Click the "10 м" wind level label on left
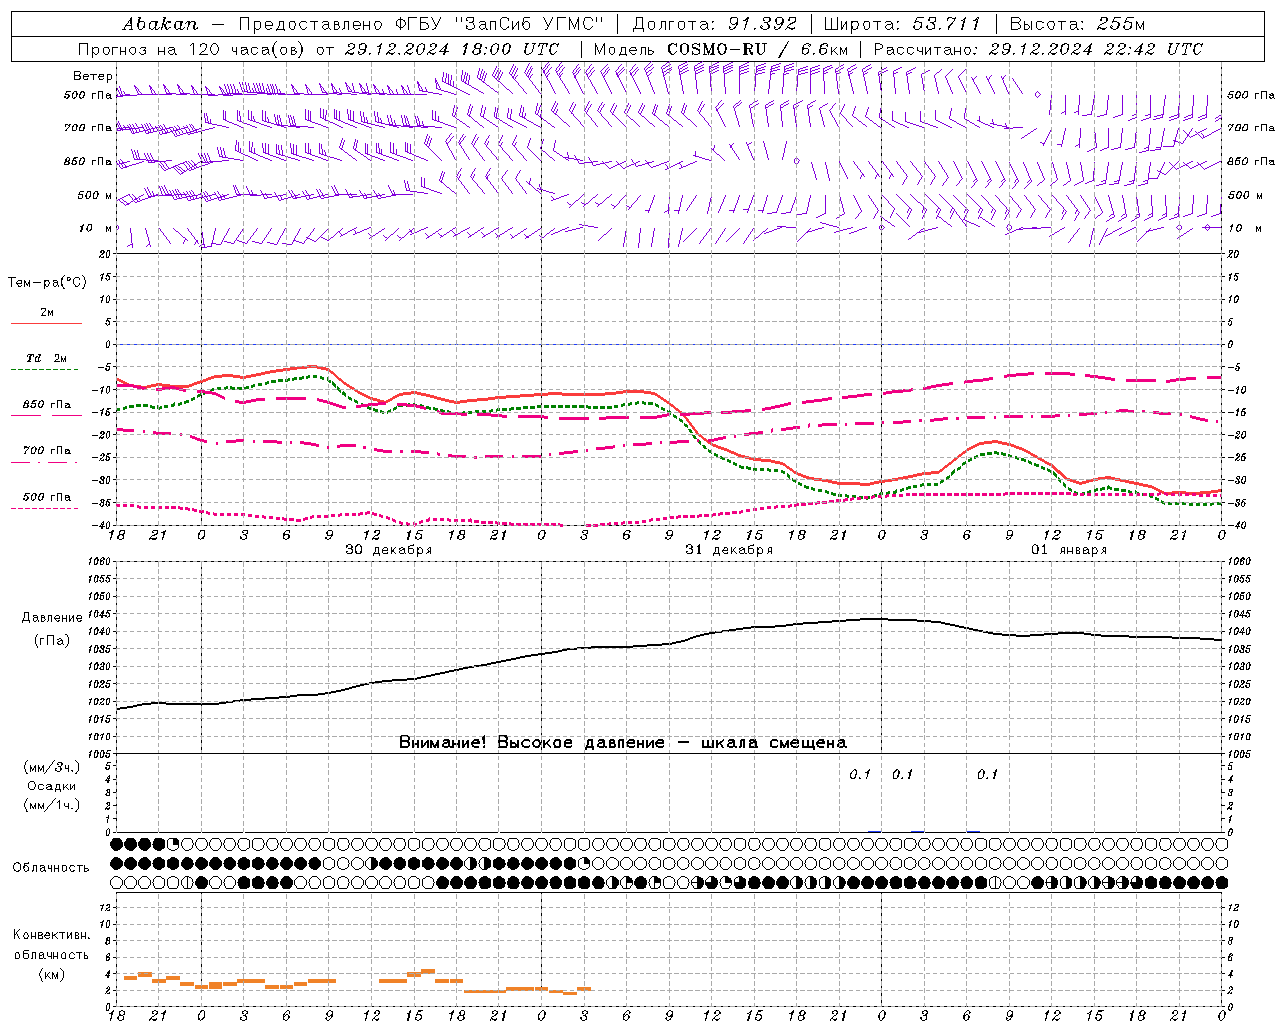Screen dimensions: 1280x1024 pos(95,228)
